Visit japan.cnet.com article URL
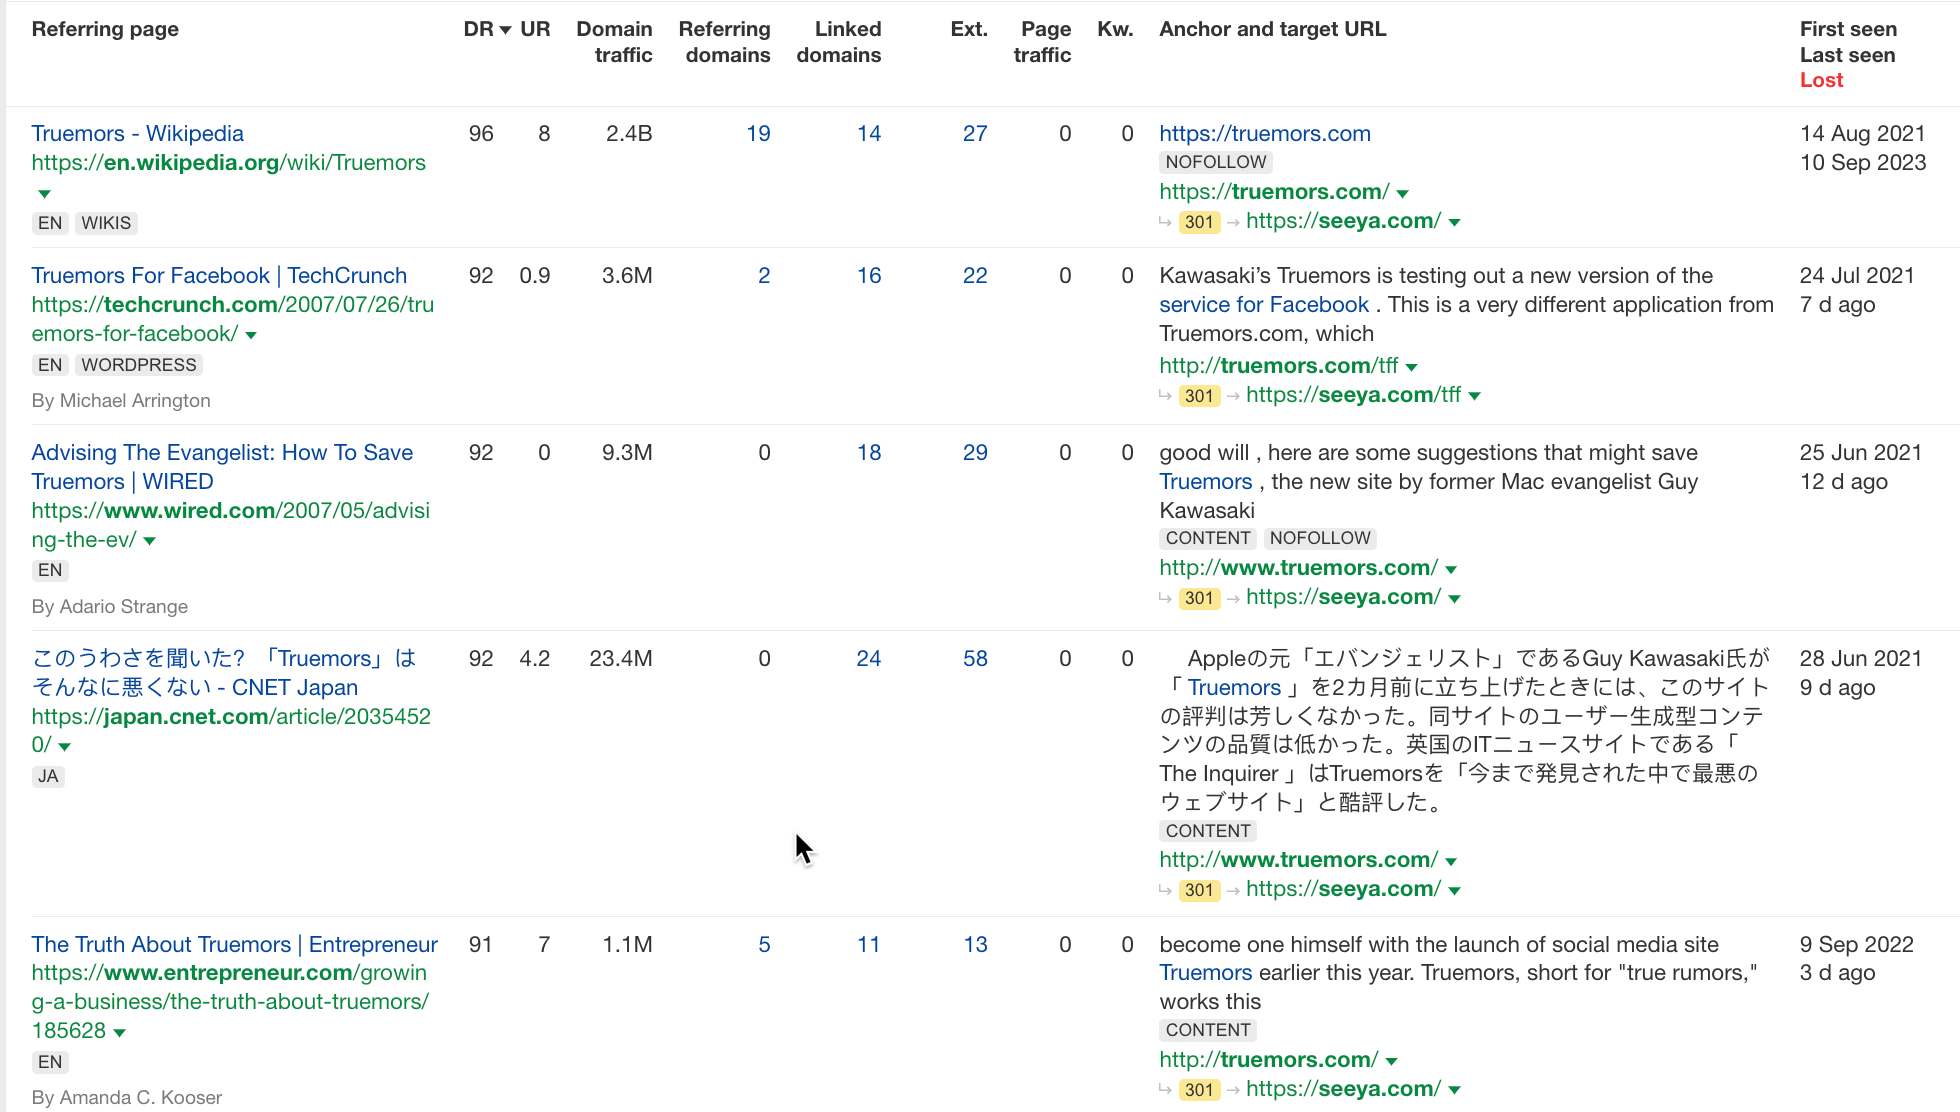This screenshot has width=1960, height=1112. pyautogui.click(x=231, y=731)
